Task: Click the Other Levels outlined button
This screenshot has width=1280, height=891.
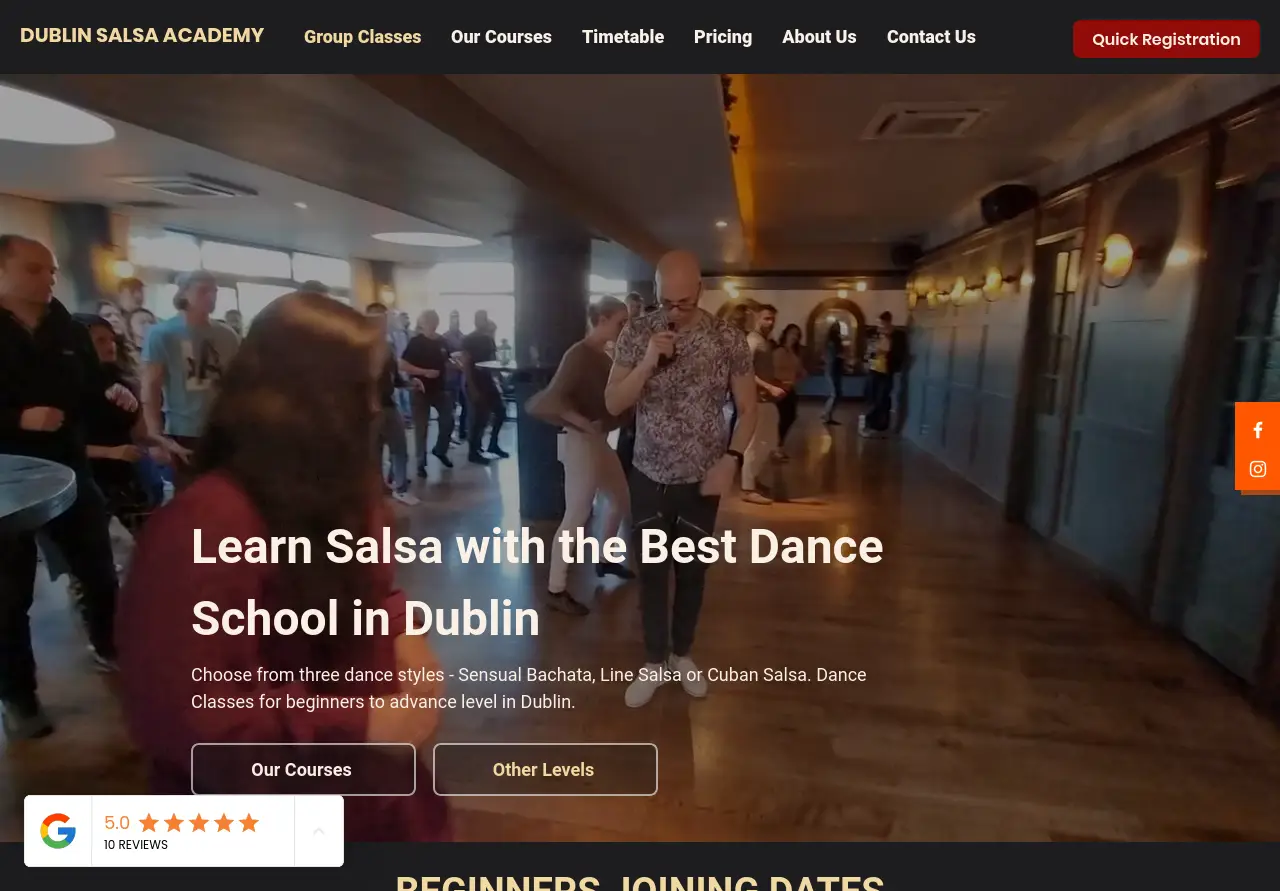Action: coord(544,769)
